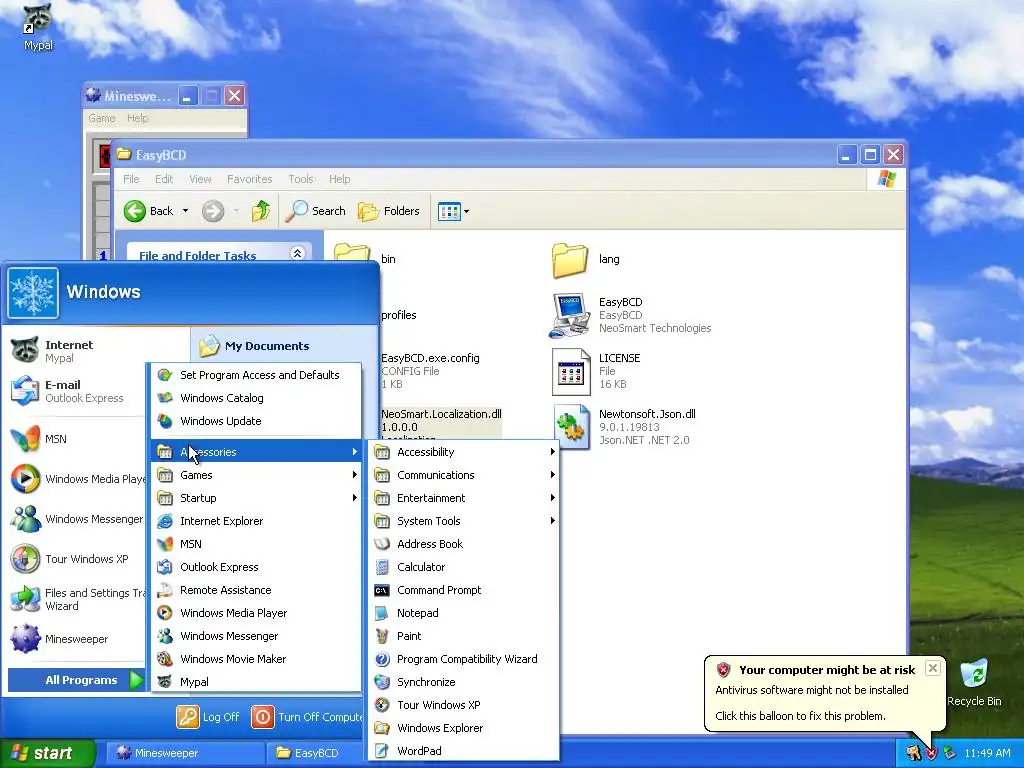Expand the System Tools submenu
1024x768 pixels.
(x=462, y=520)
